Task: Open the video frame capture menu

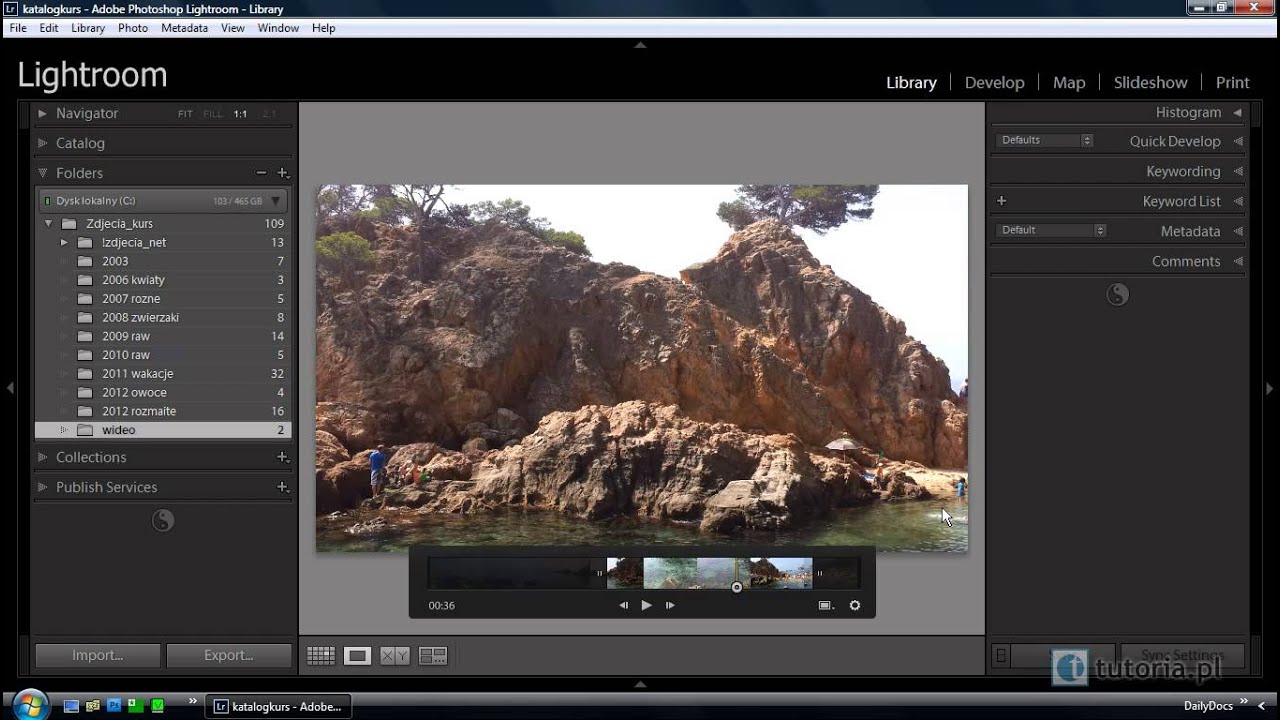Action: (826, 605)
